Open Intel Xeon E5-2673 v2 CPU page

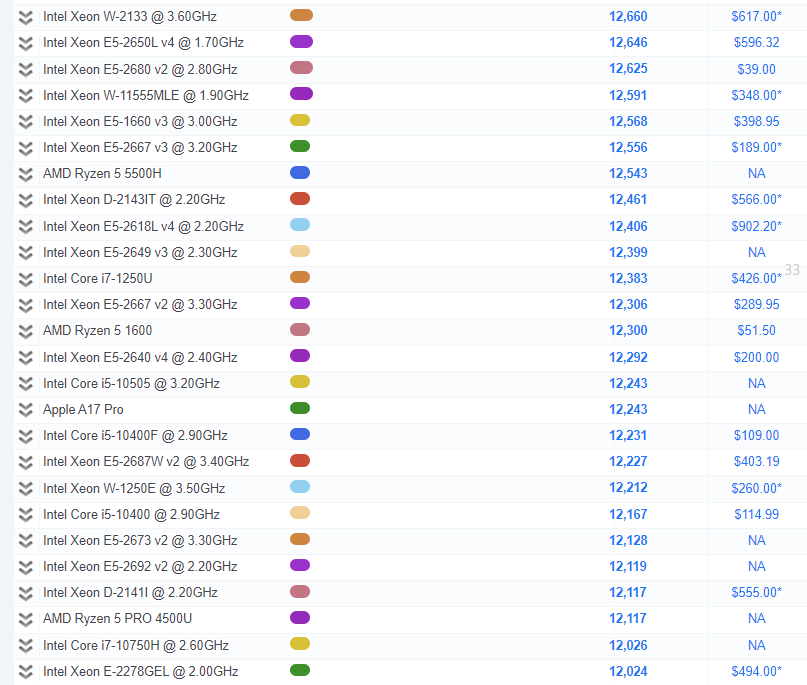[140, 541]
